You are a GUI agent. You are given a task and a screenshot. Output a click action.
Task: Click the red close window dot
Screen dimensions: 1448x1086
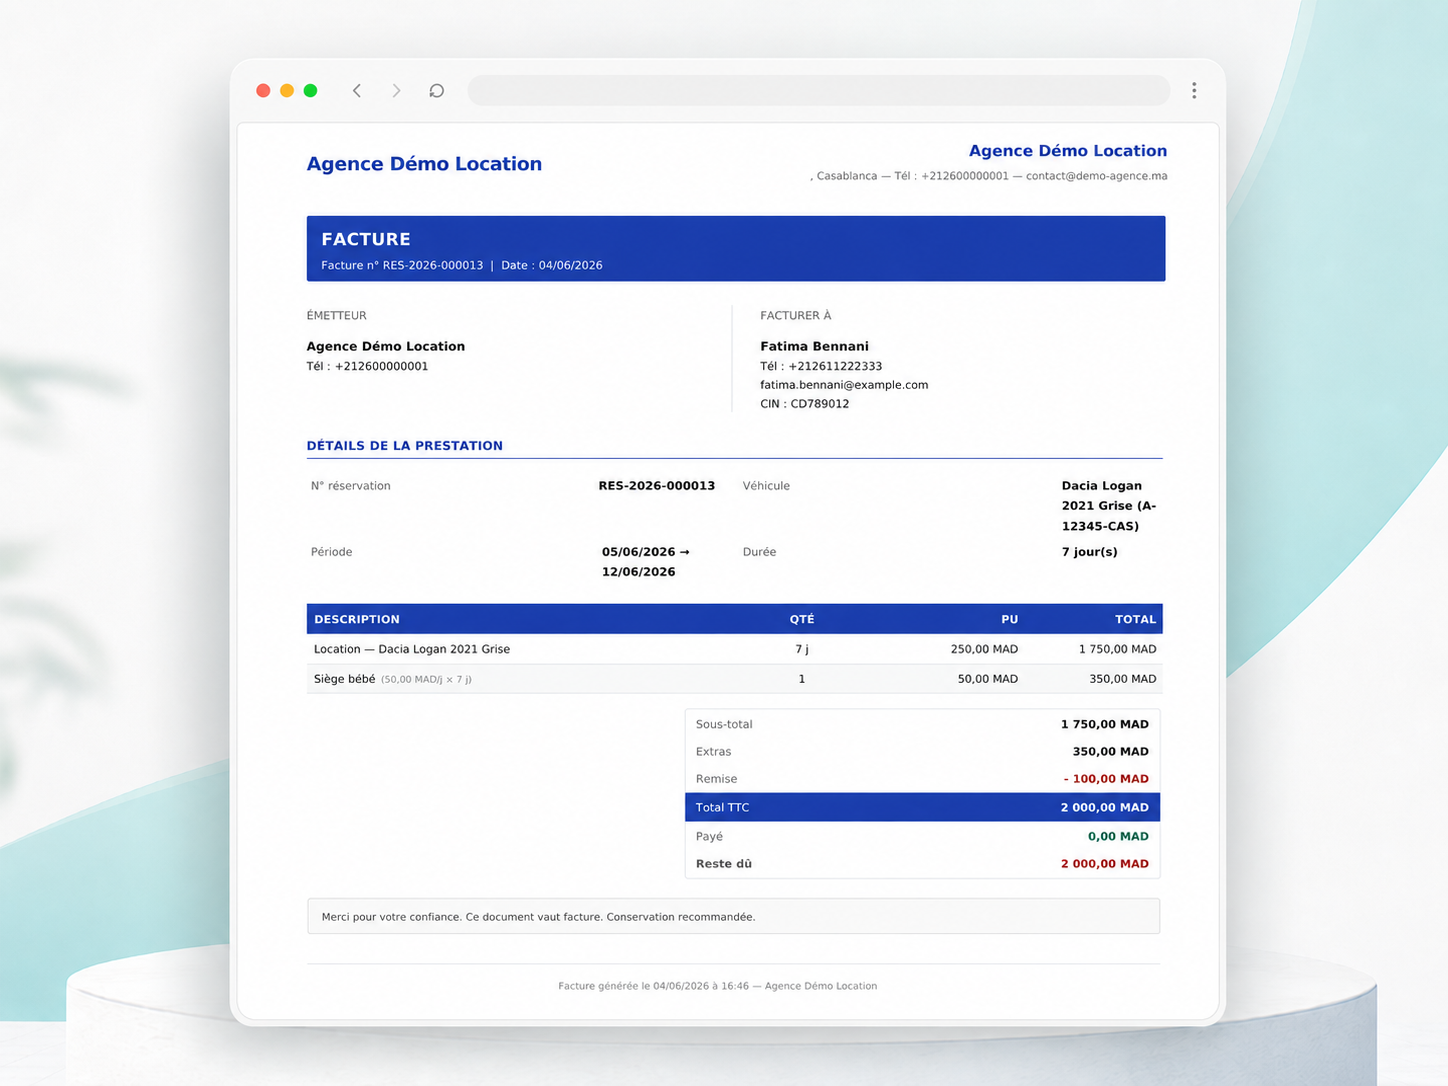(x=263, y=91)
